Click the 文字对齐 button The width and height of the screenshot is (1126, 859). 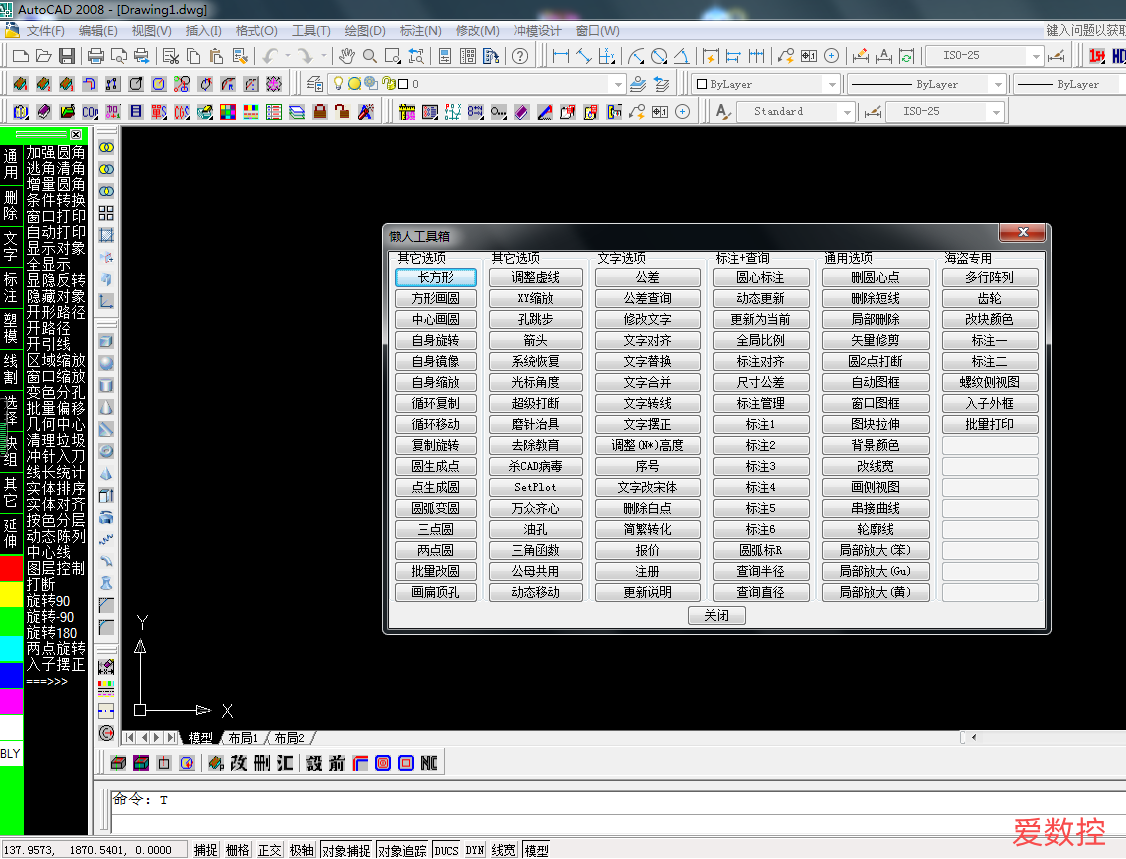647,340
